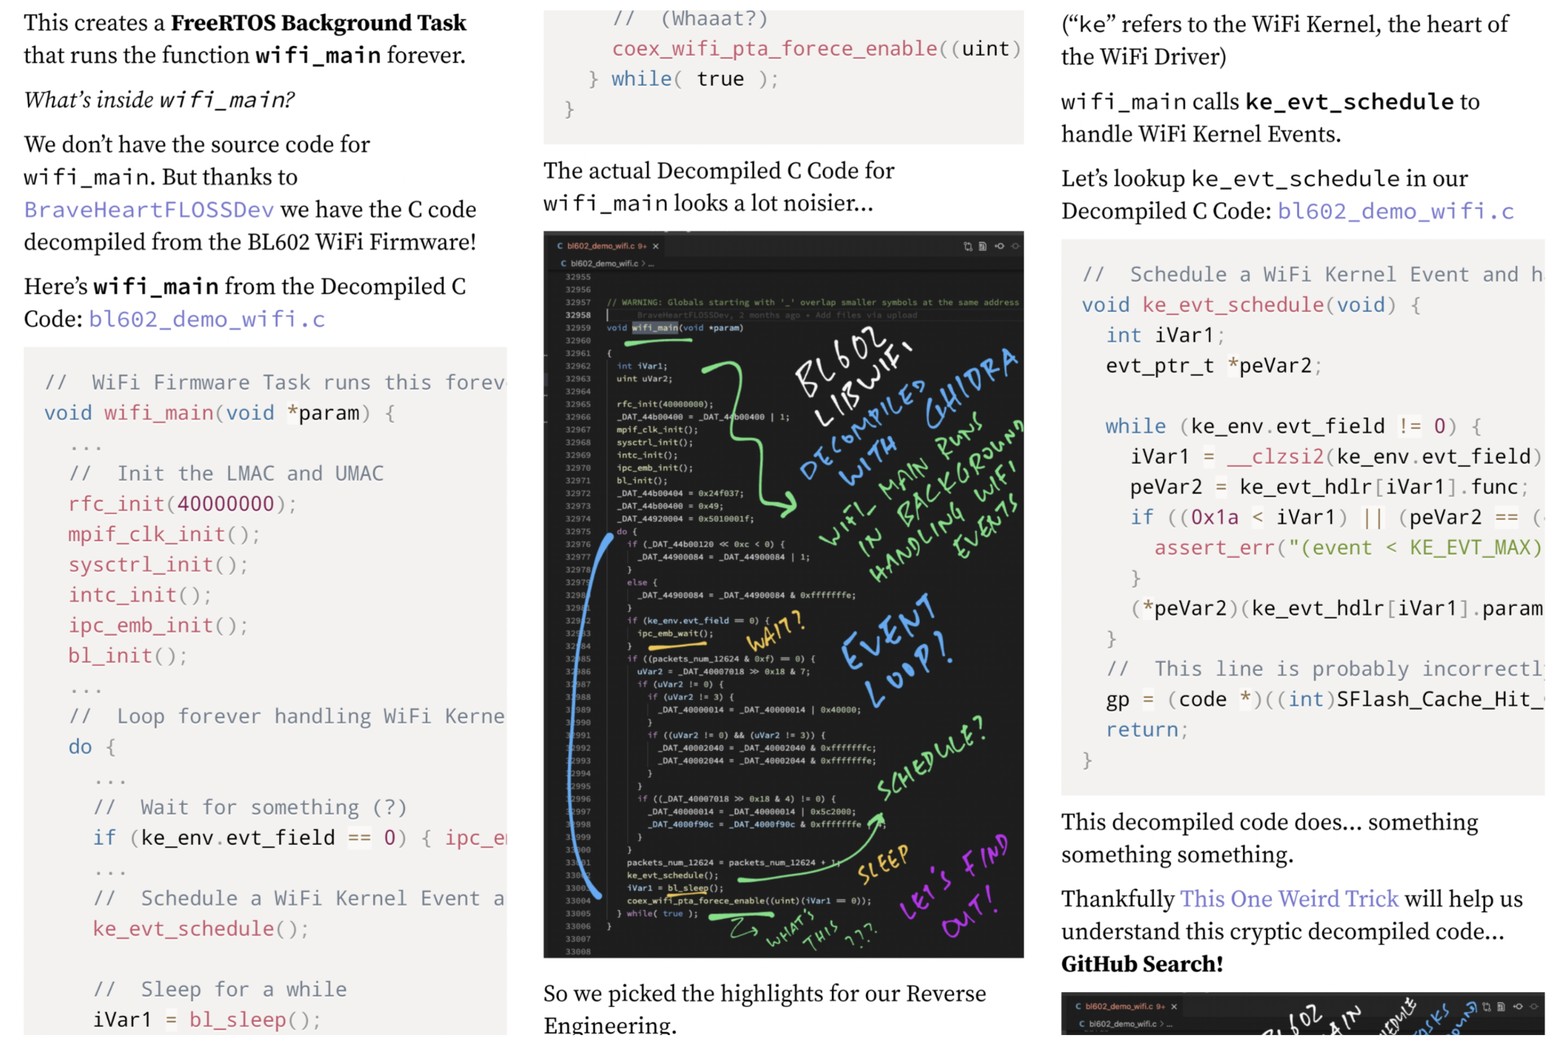Expand the breadcrumb ellipsis in the wifi_main screenshot
The image size is (1568, 1045).
[x=652, y=263]
